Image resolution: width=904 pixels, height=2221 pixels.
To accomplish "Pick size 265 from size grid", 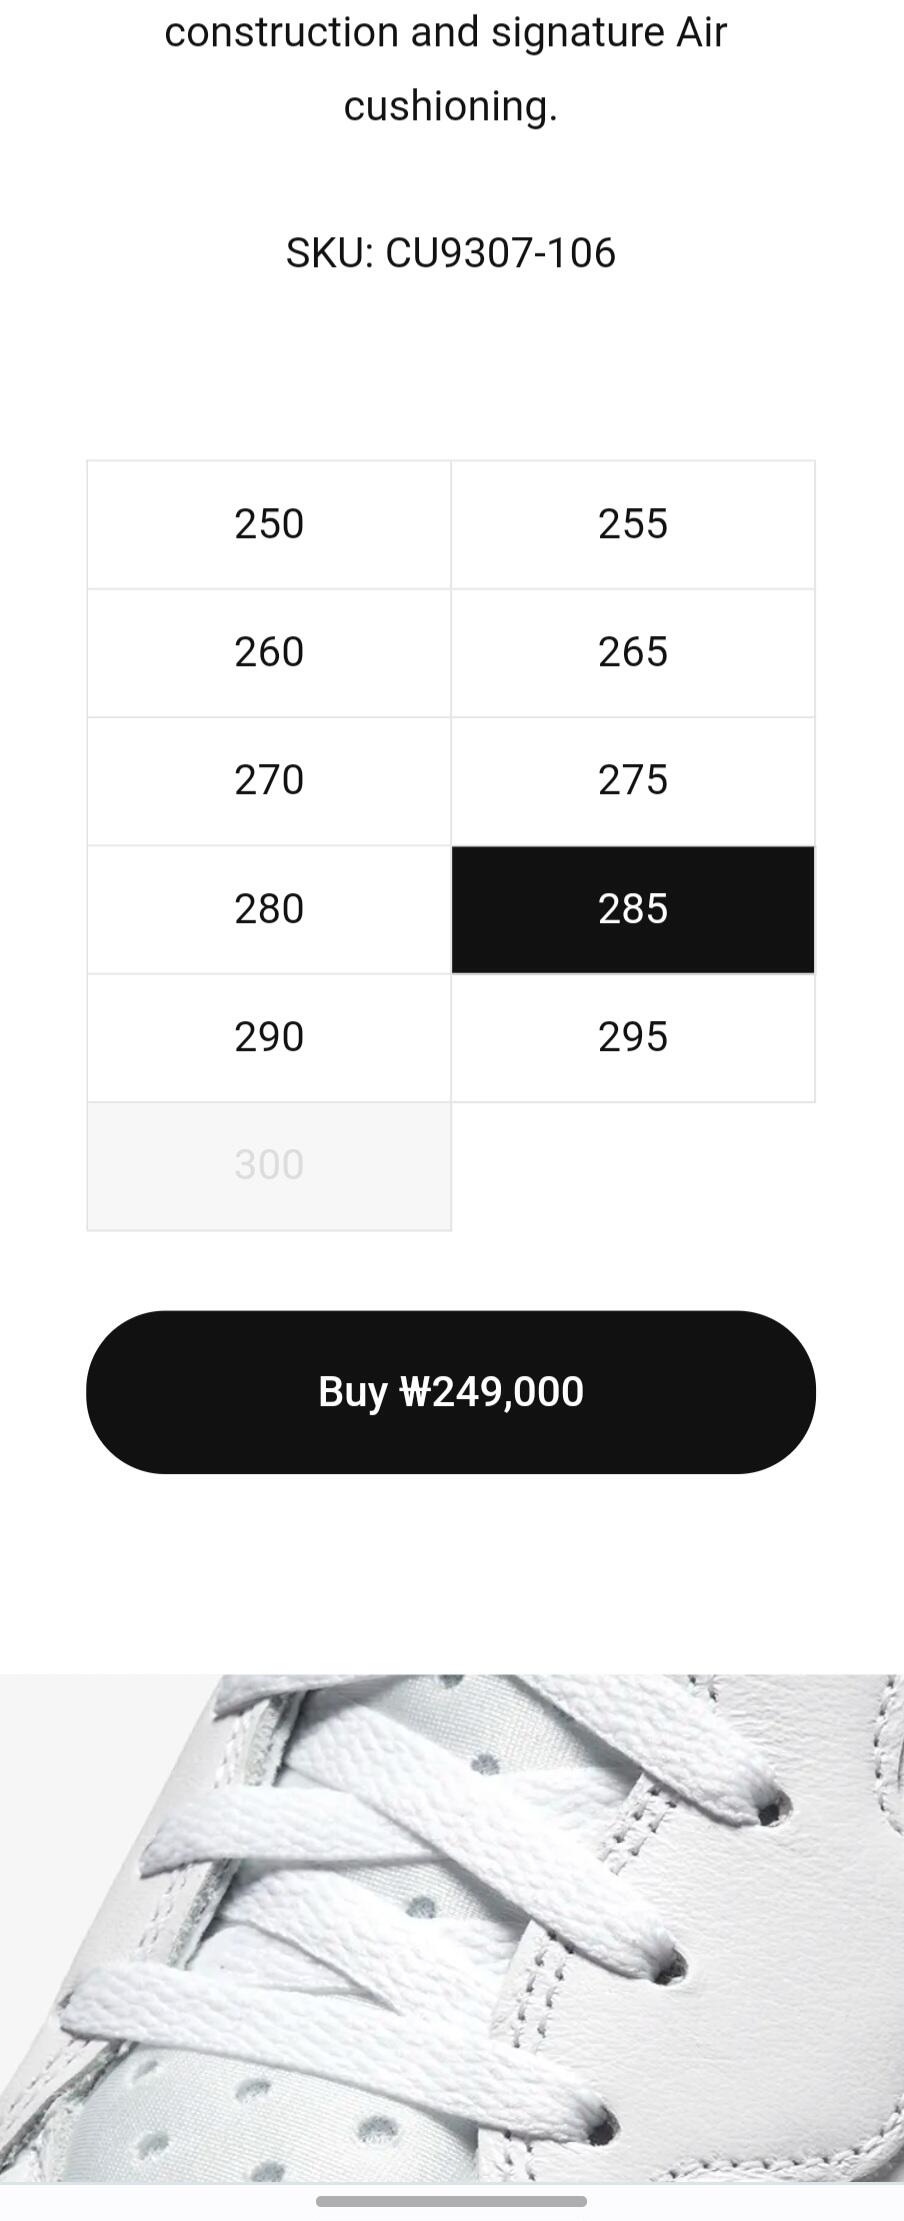I will [x=632, y=652].
